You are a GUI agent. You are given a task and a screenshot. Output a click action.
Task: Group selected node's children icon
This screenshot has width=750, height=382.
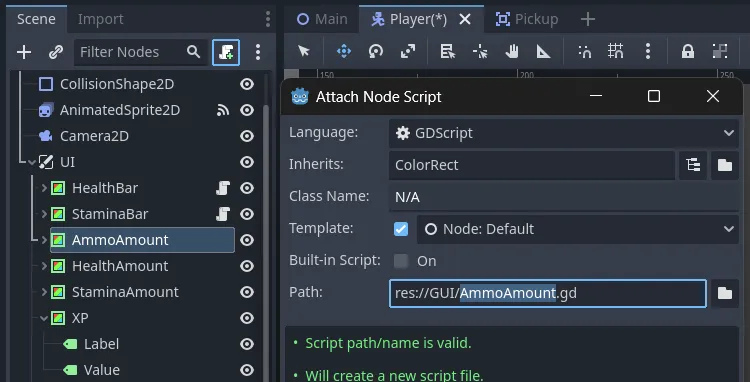(x=719, y=51)
